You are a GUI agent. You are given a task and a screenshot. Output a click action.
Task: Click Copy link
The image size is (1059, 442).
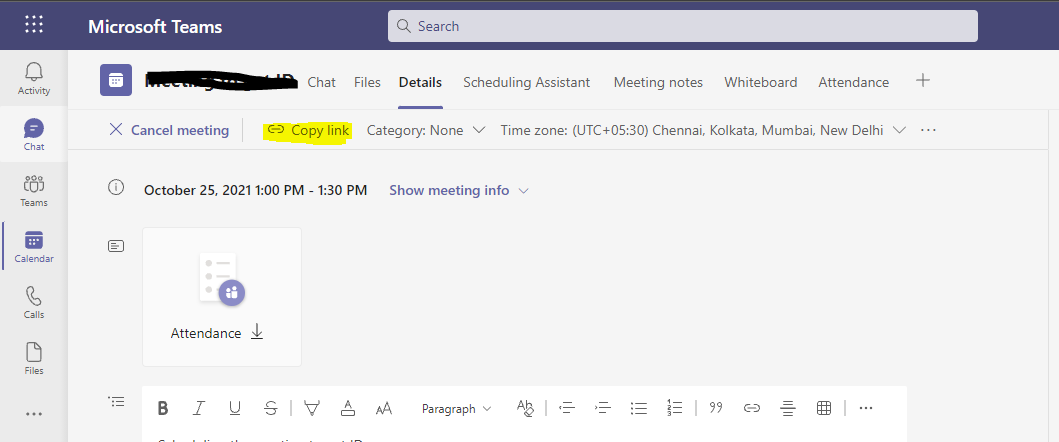click(x=308, y=130)
